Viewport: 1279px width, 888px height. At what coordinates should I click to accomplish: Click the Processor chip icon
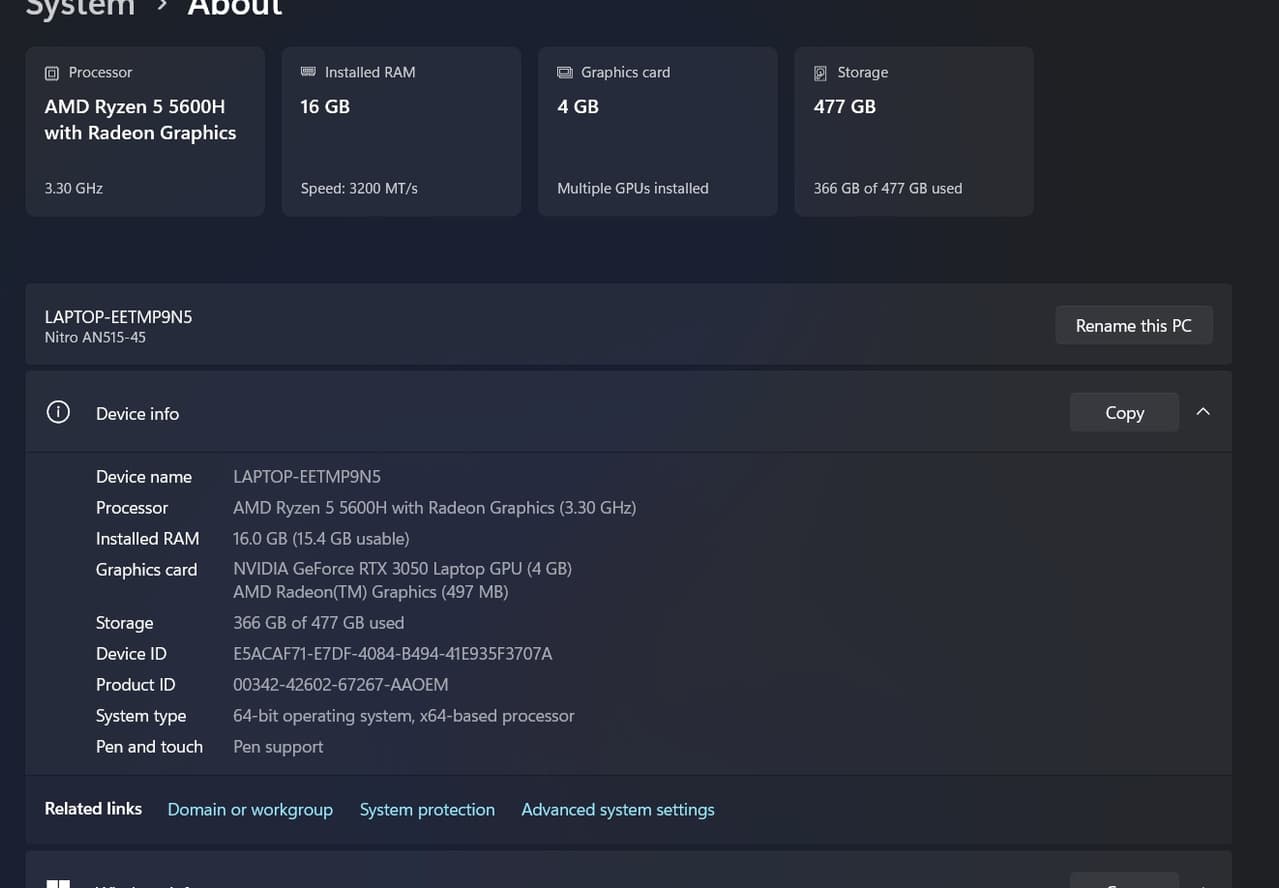tap(52, 73)
